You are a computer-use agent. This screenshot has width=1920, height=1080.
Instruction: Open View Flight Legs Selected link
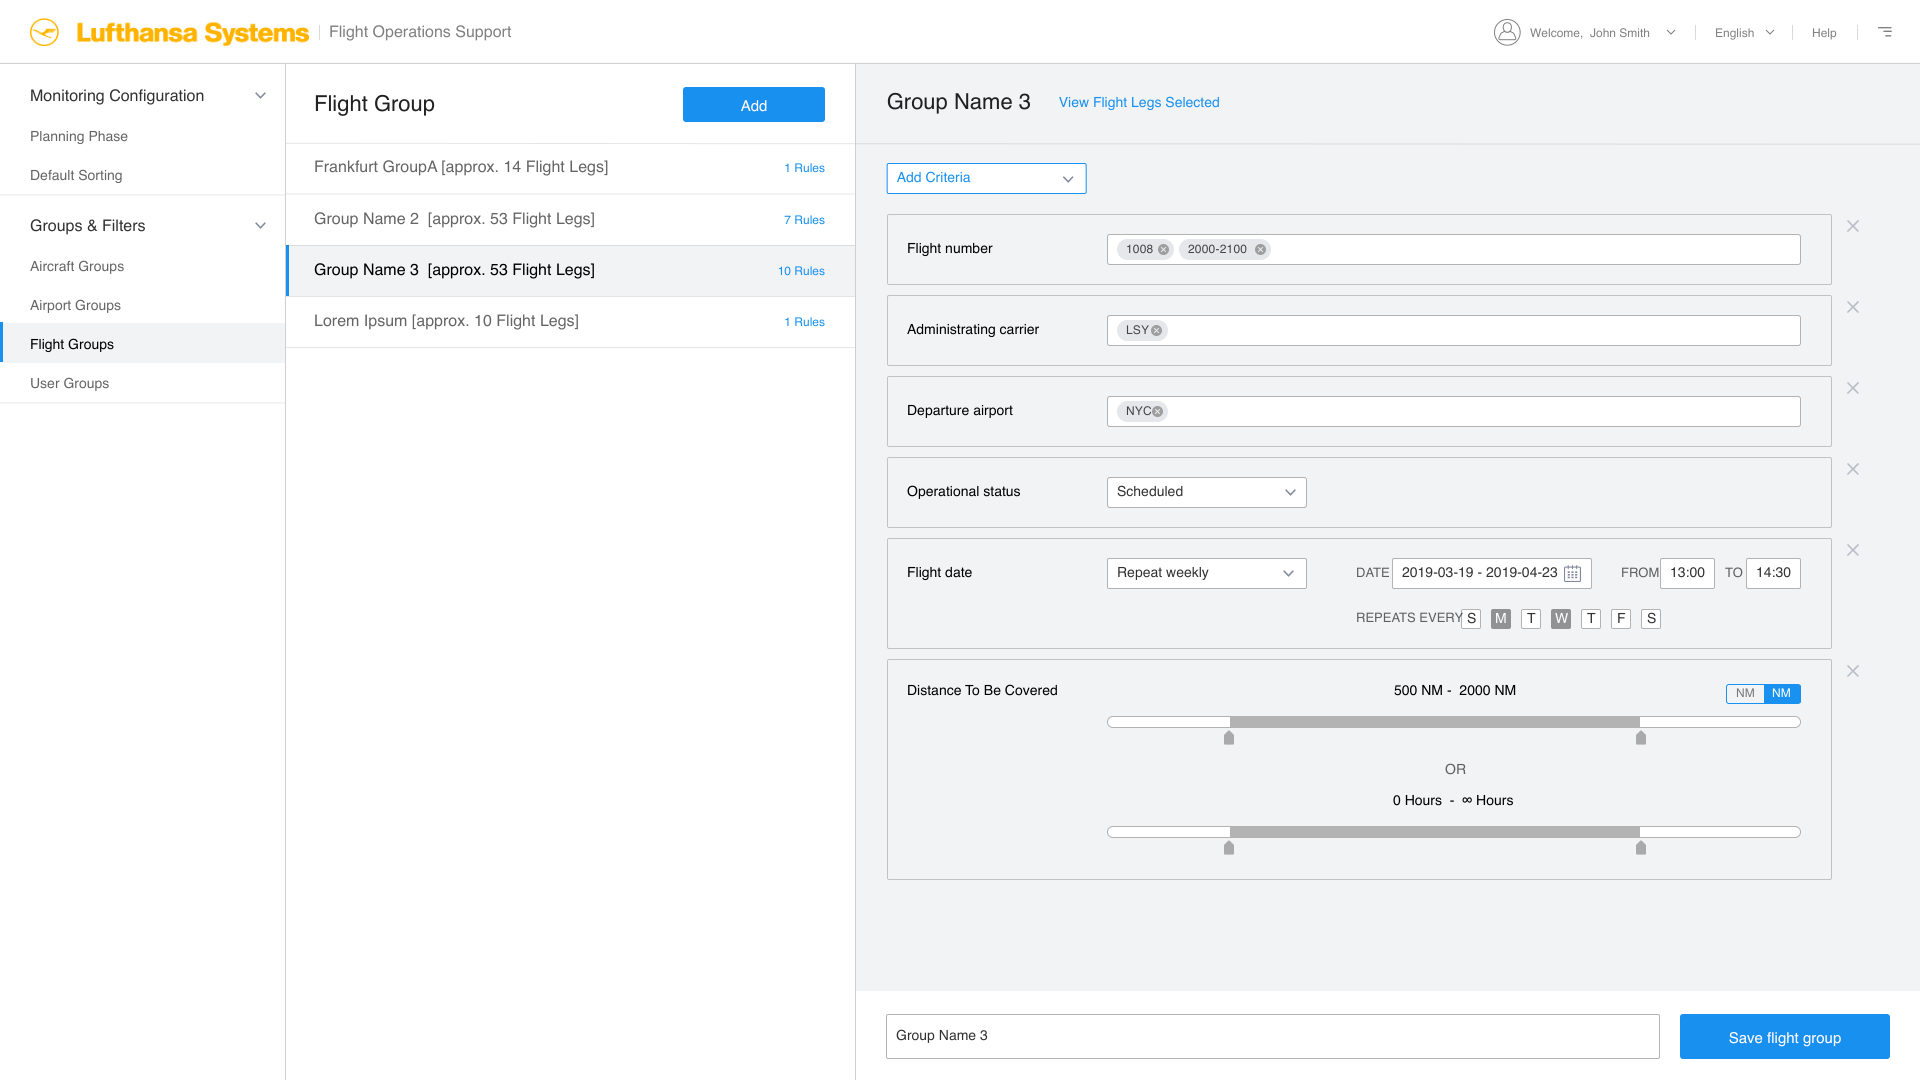pos(1139,103)
